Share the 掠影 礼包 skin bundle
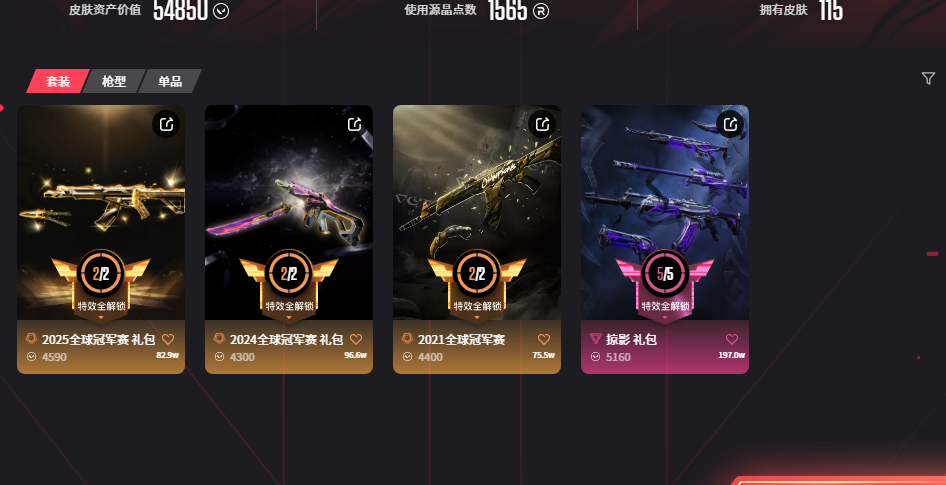The height and width of the screenshot is (485, 946). tap(731, 124)
